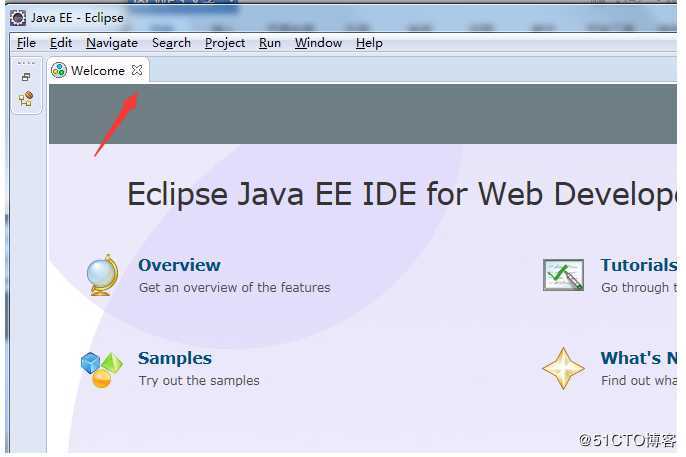686x457 pixels.
Task: Open the Help menu
Action: [x=369, y=43]
